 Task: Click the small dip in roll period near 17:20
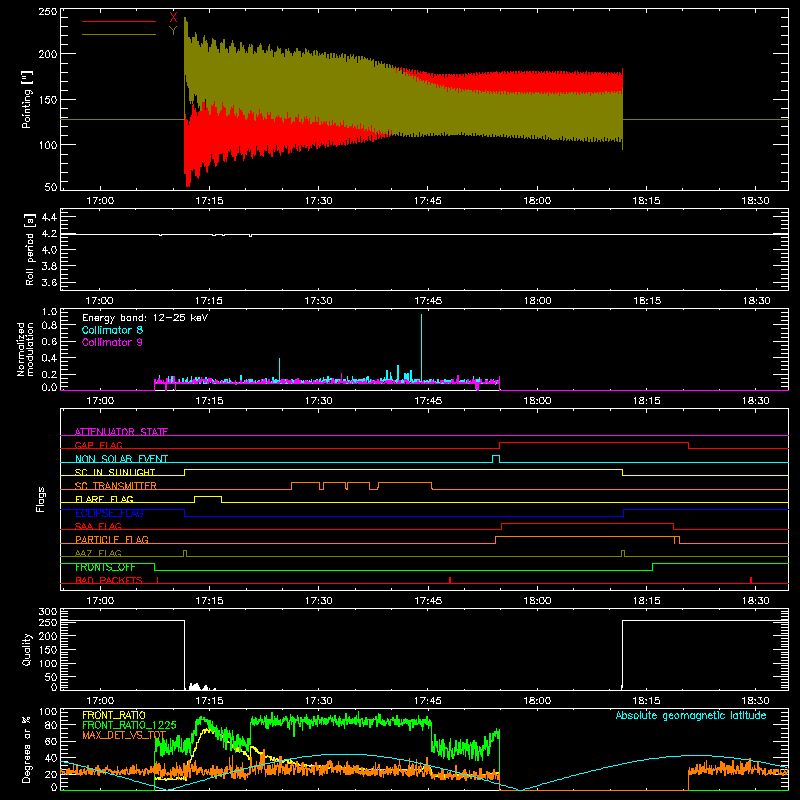[250, 236]
